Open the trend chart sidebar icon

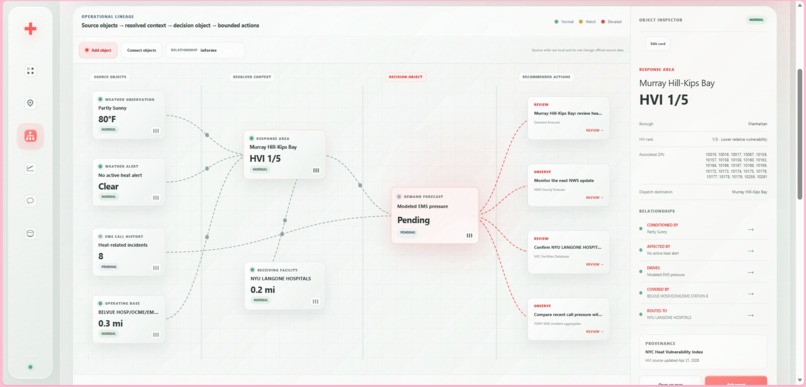[x=30, y=168]
